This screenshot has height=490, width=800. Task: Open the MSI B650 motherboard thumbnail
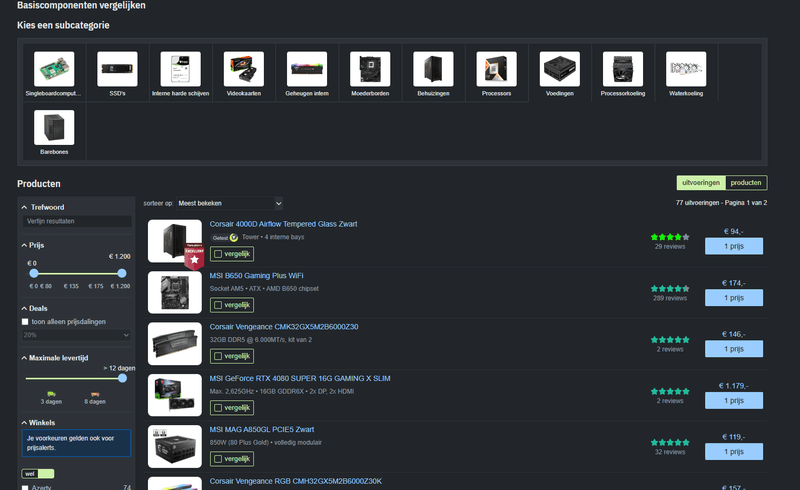point(174,292)
